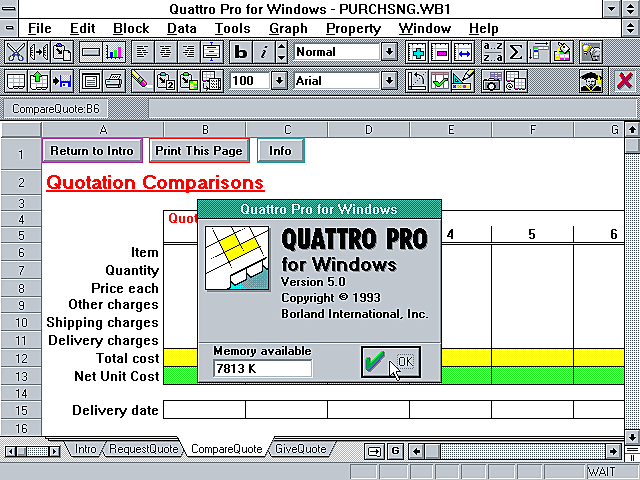640x480 pixels.
Task: Toggle bold with the 'b' button
Action: (x=241, y=52)
